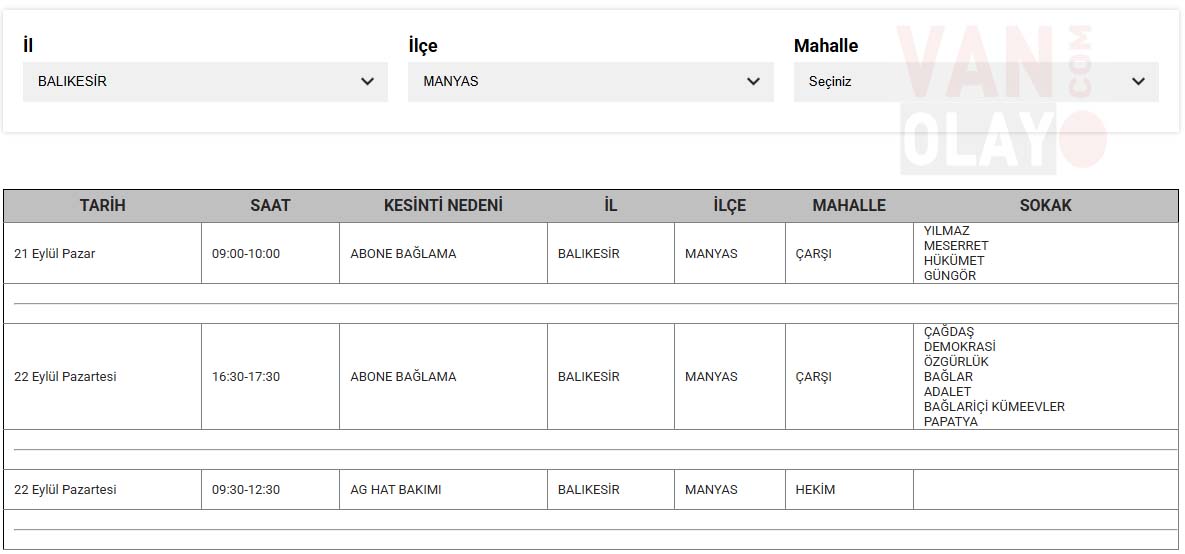Select the 16:30-17:30 time cell

coord(271,376)
